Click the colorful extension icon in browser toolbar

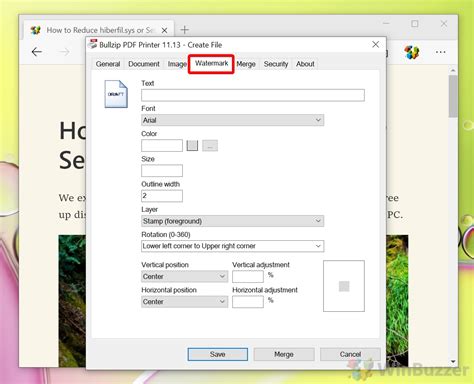point(412,52)
